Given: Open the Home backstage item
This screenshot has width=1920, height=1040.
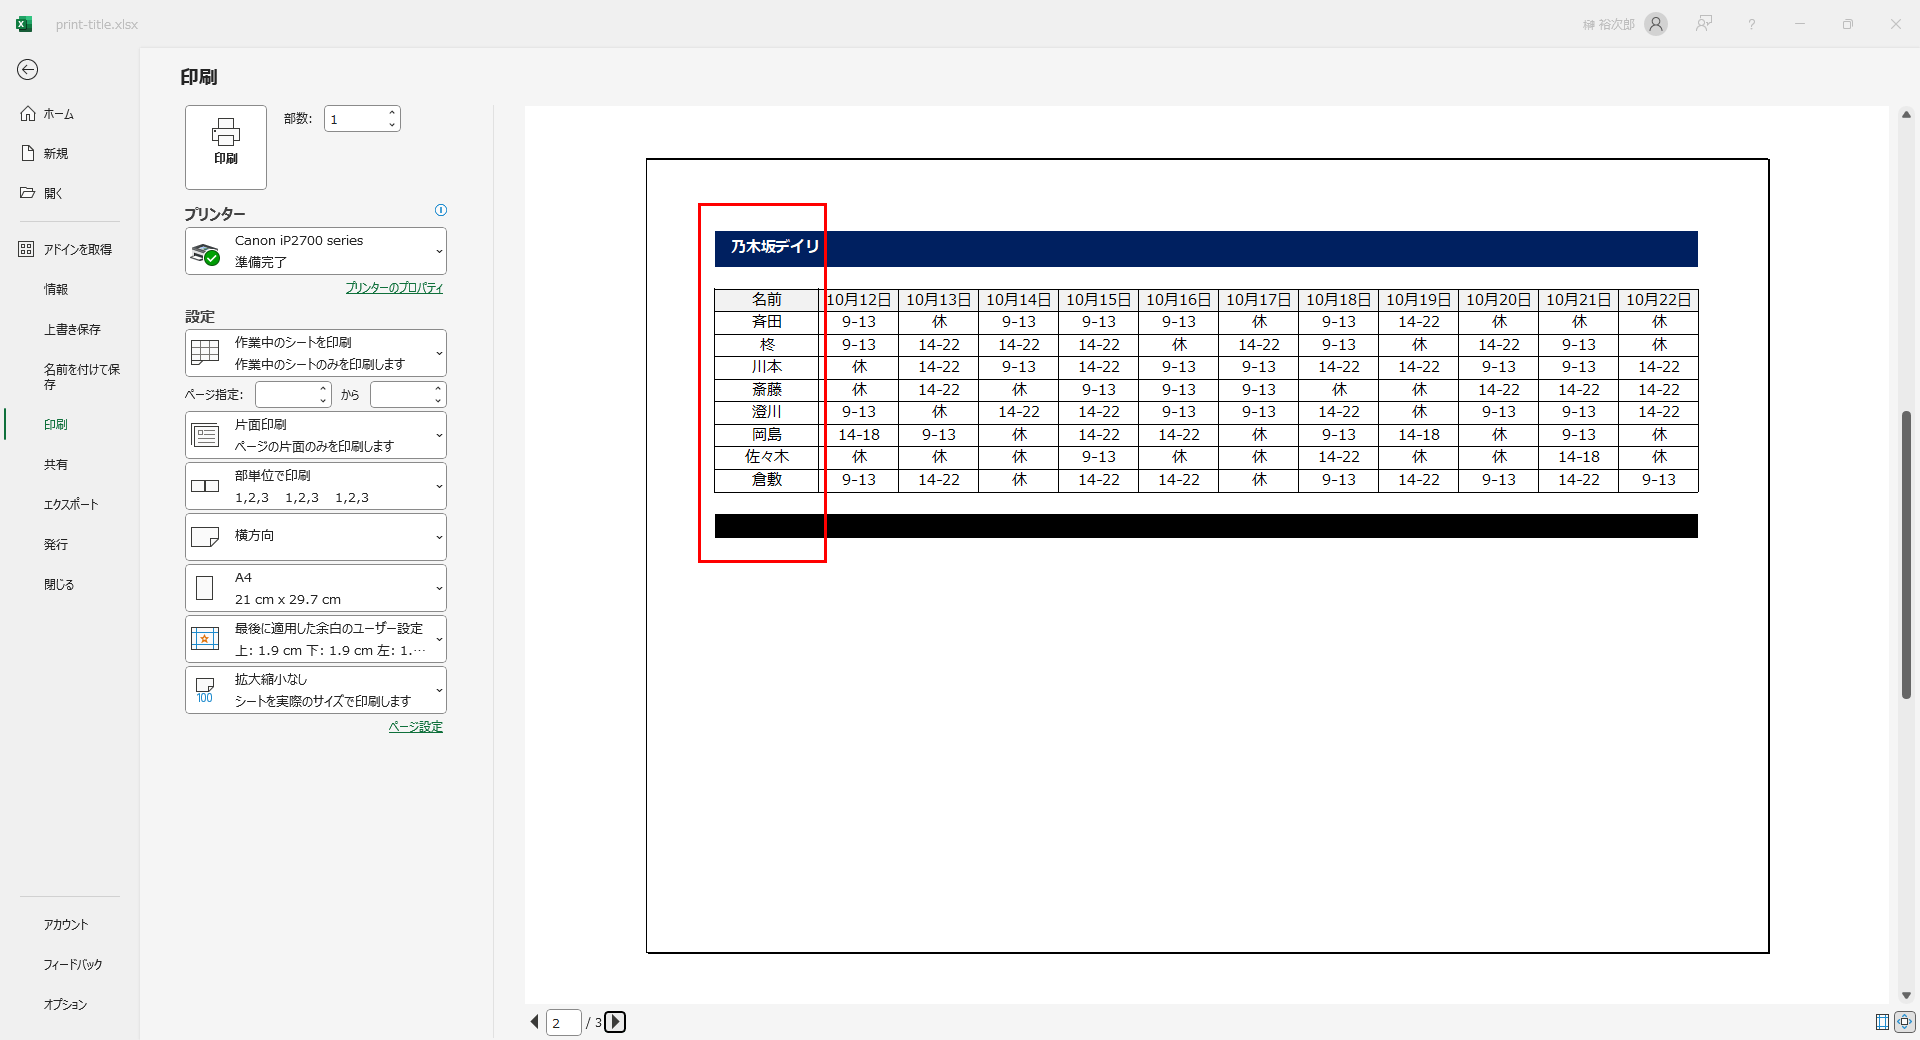Looking at the screenshot, I should (x=60, y=114).
